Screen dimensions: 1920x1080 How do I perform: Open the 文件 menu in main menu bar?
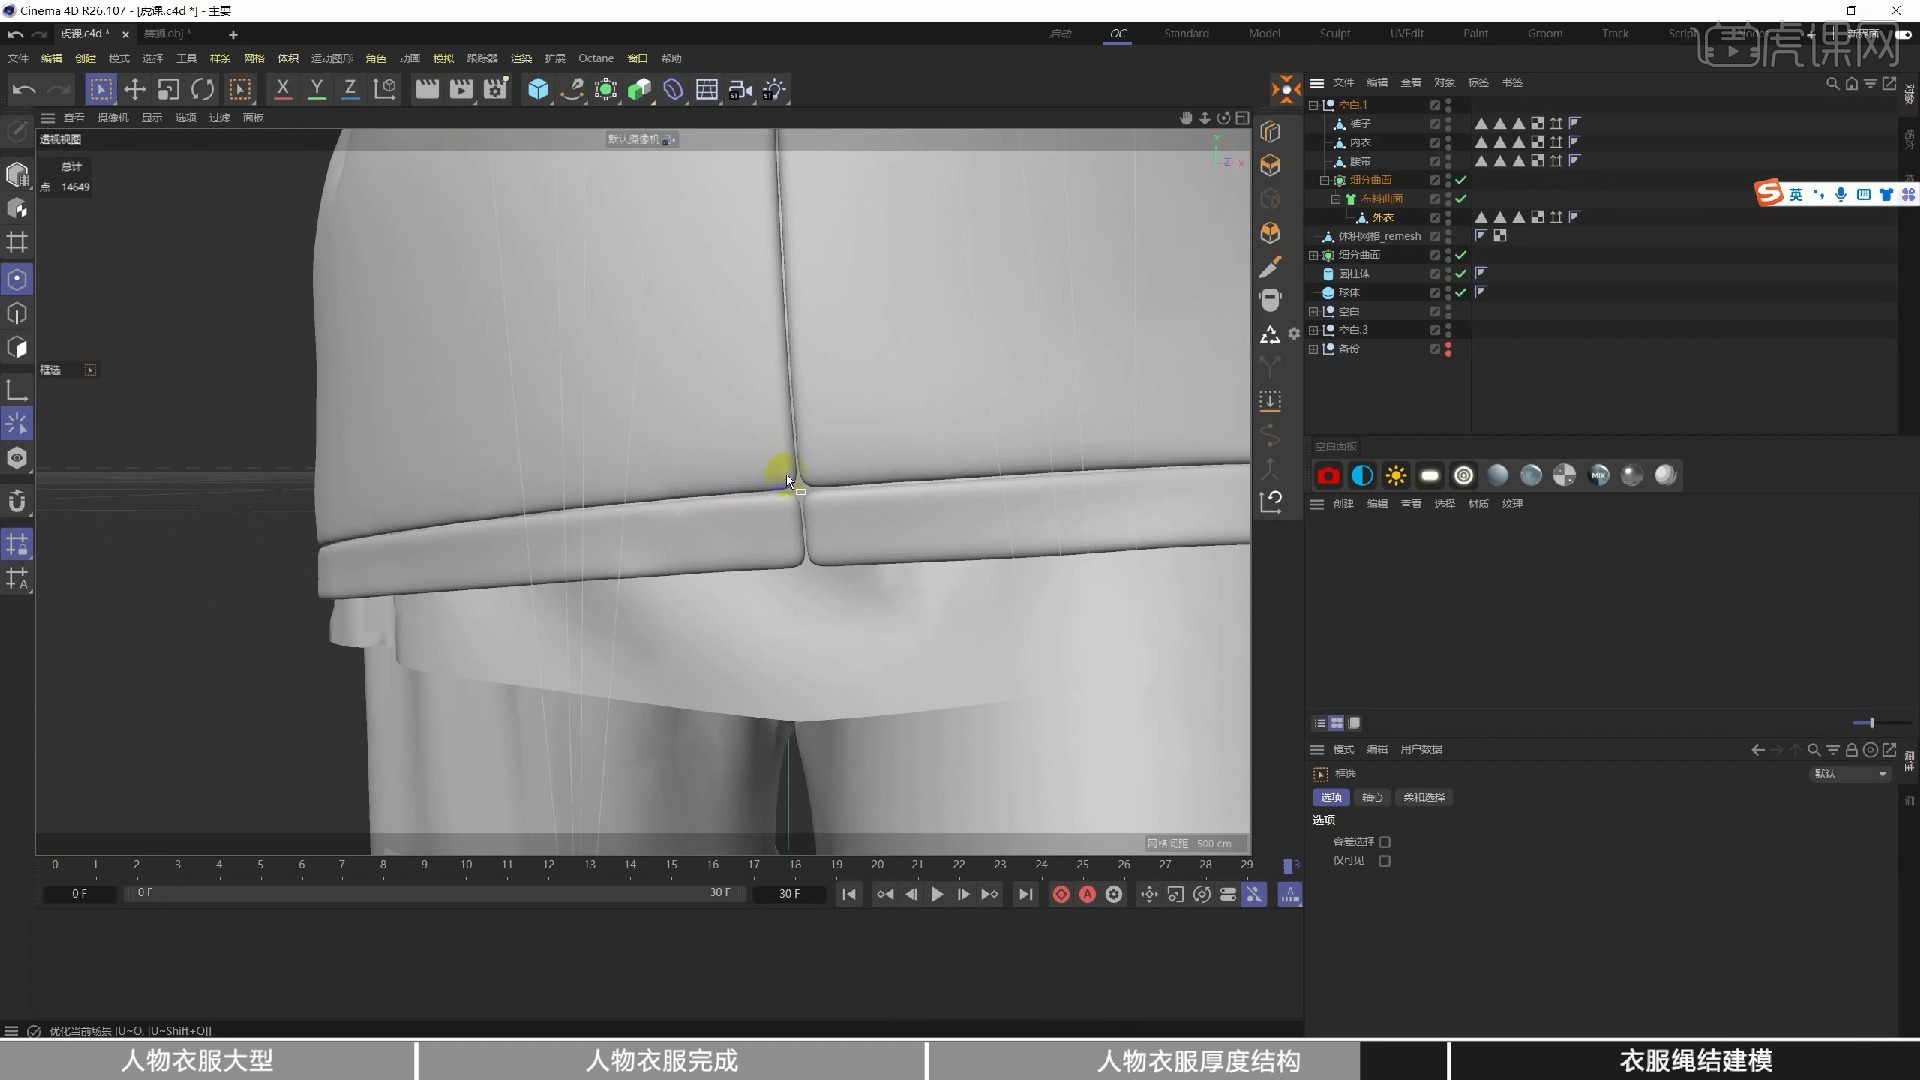point(18,59)
